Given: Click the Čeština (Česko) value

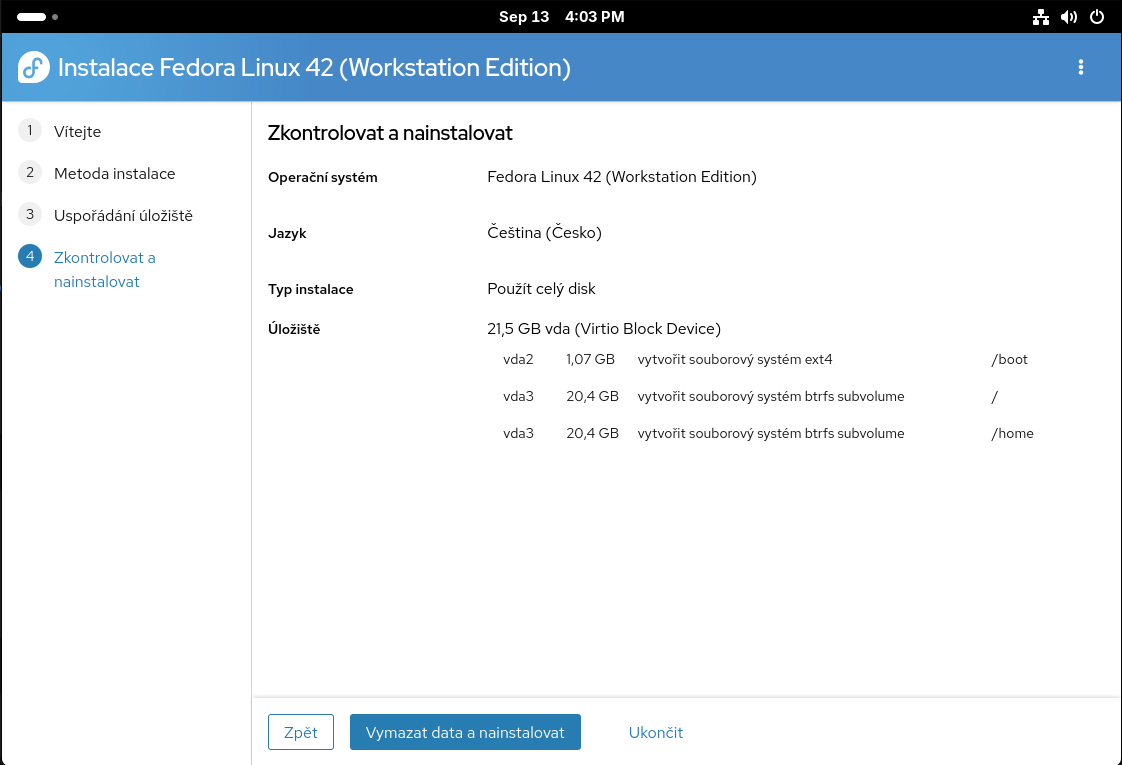Looking at the screenshot, I should click(545, 233).
